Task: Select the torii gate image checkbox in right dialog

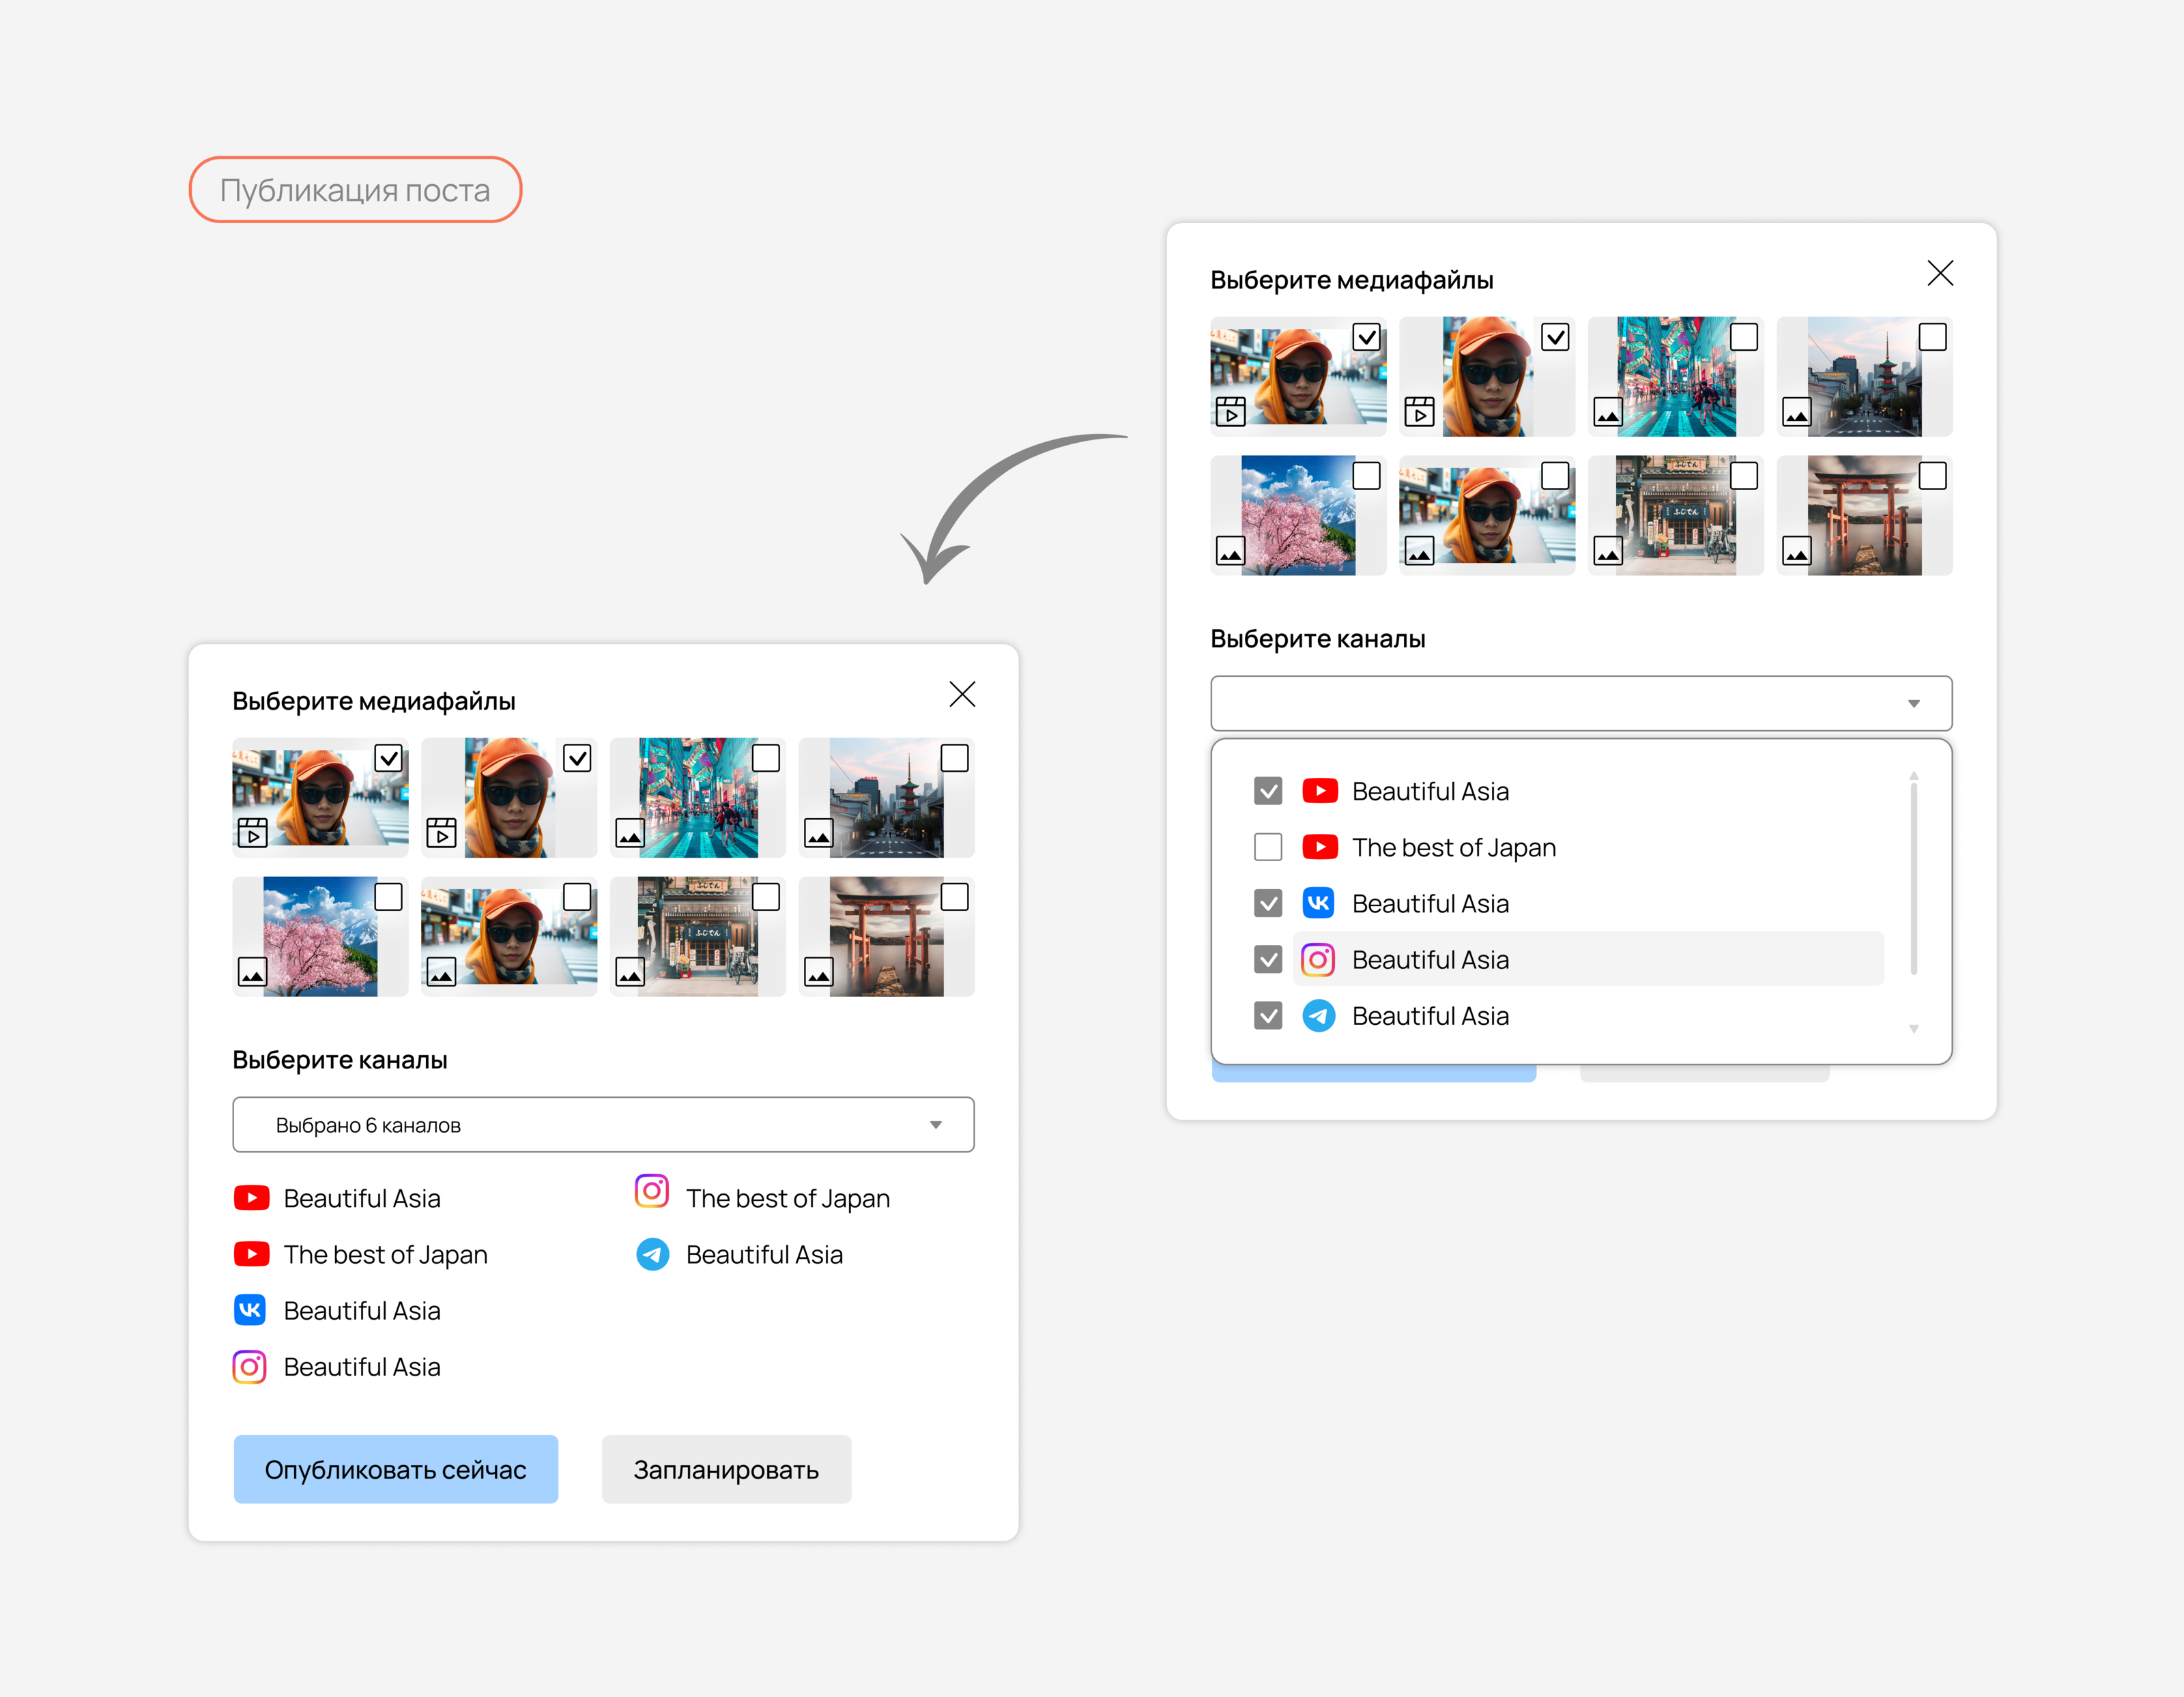Action: pos(1932,476)
